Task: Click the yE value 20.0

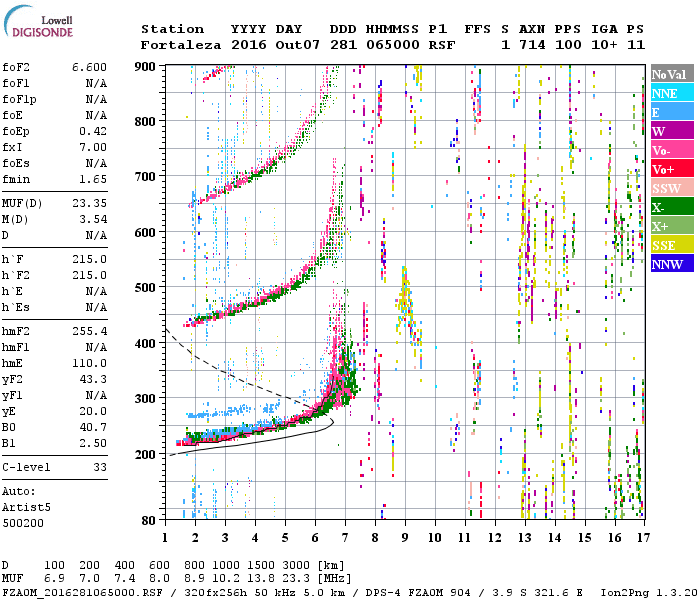Action: pyautogui.click(x=93, y=411)
